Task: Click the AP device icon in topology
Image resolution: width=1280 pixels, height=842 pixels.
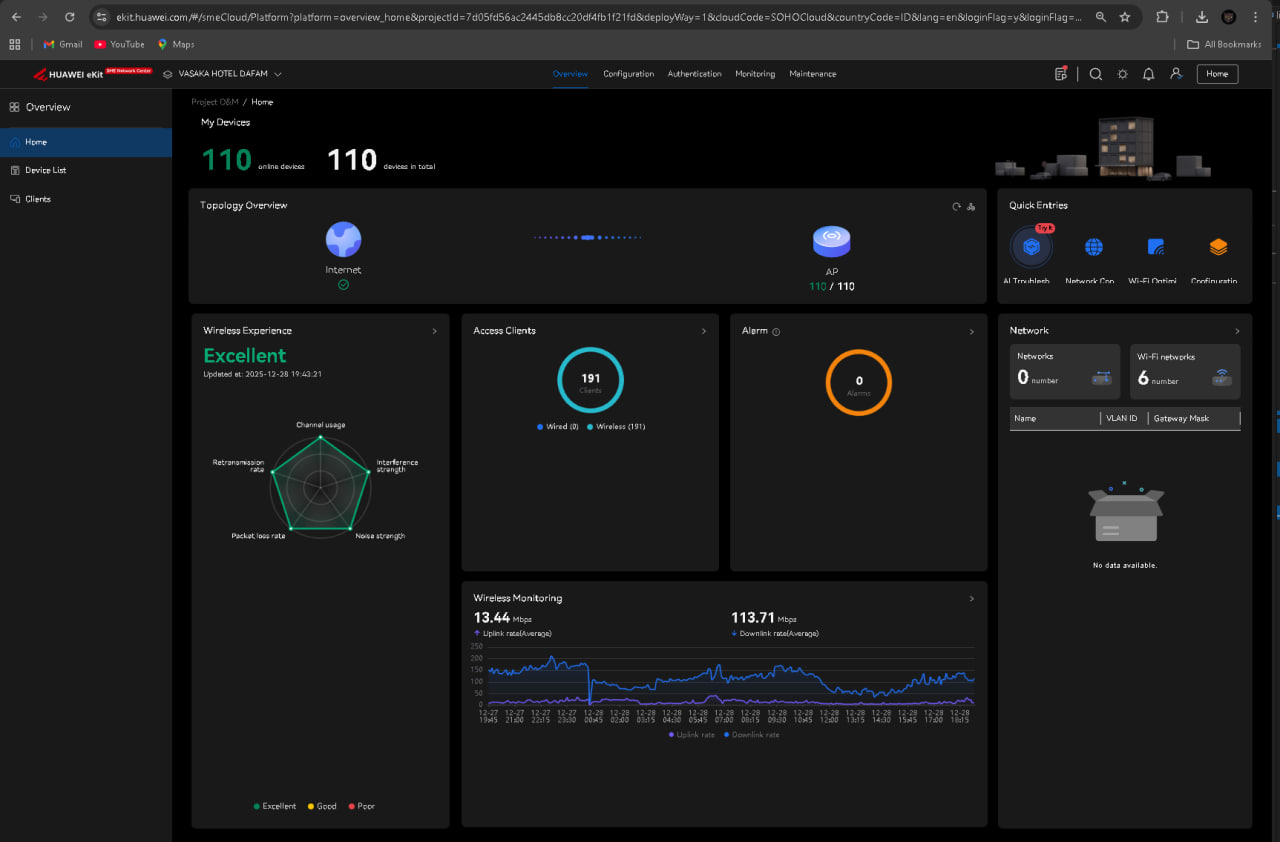Action: click(x=831, y=241)
